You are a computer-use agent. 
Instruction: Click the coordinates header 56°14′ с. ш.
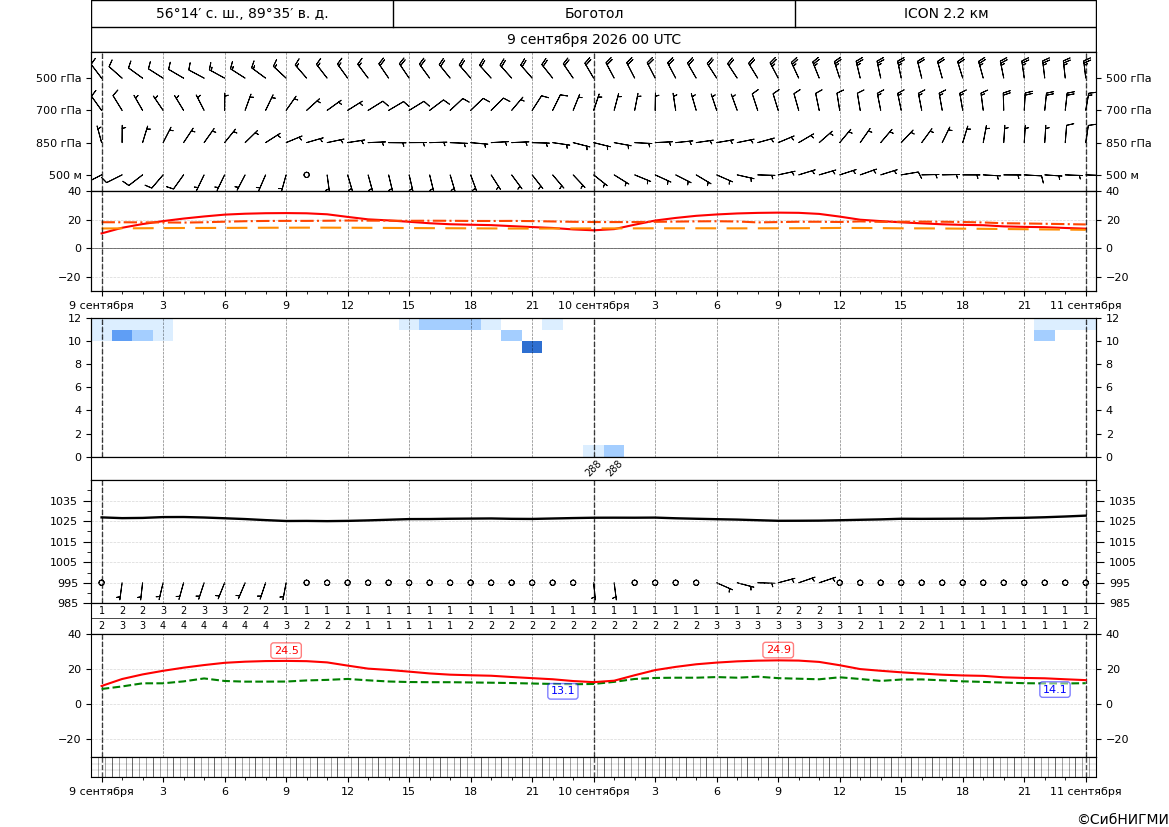coord(242,13)
